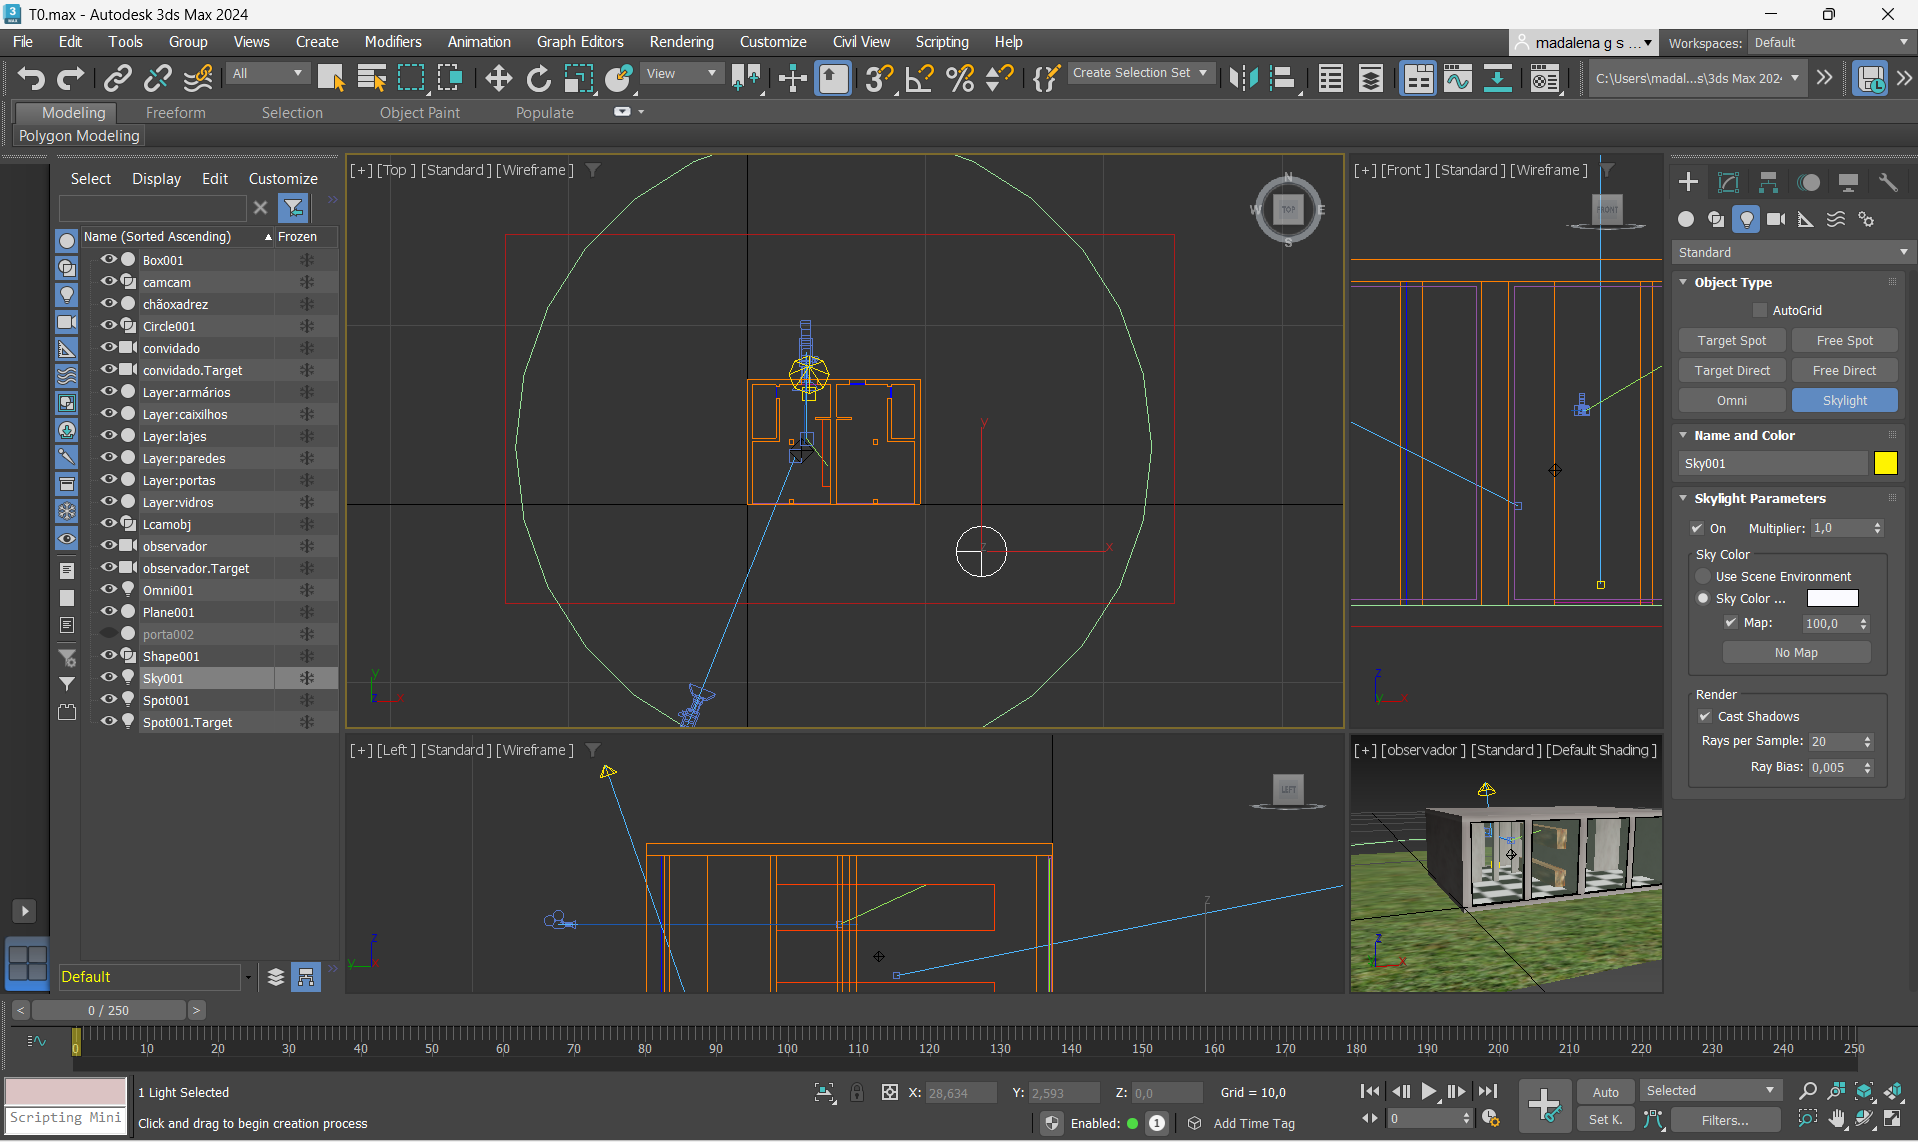
Task: Open the Standard light type dropdown
Action: click(1792, 253)
